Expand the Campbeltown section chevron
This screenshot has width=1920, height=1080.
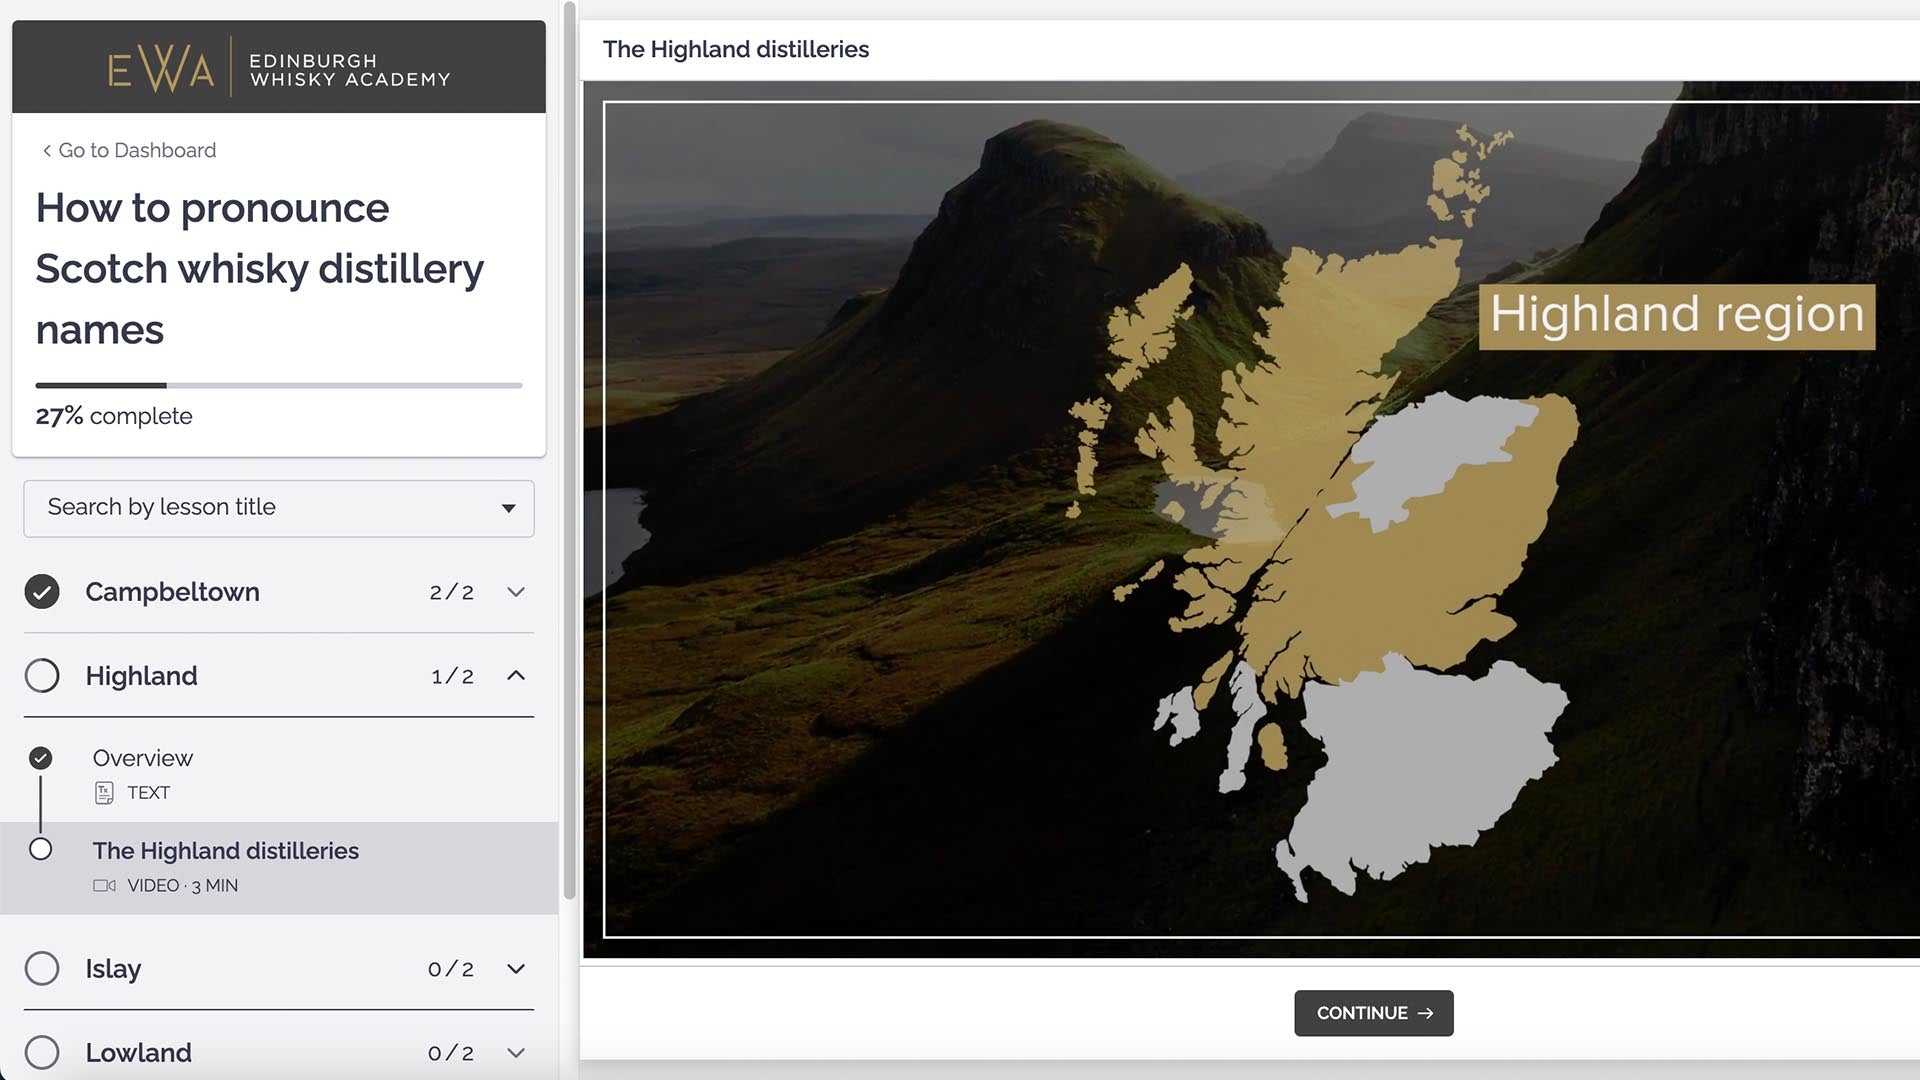click(x=516, y=592)
